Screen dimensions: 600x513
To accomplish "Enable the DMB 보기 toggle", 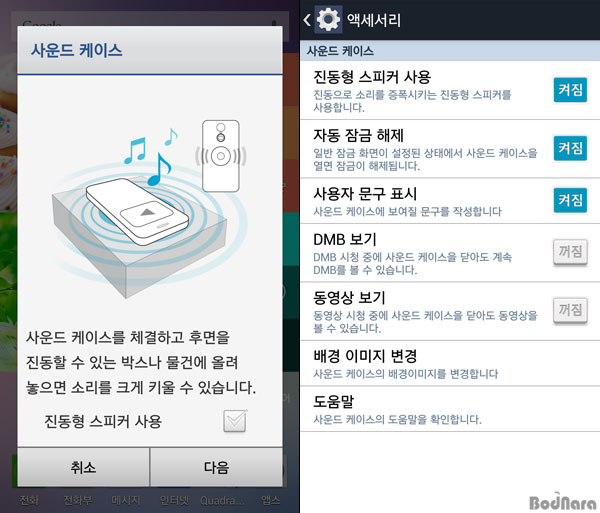I will [570, 252].
